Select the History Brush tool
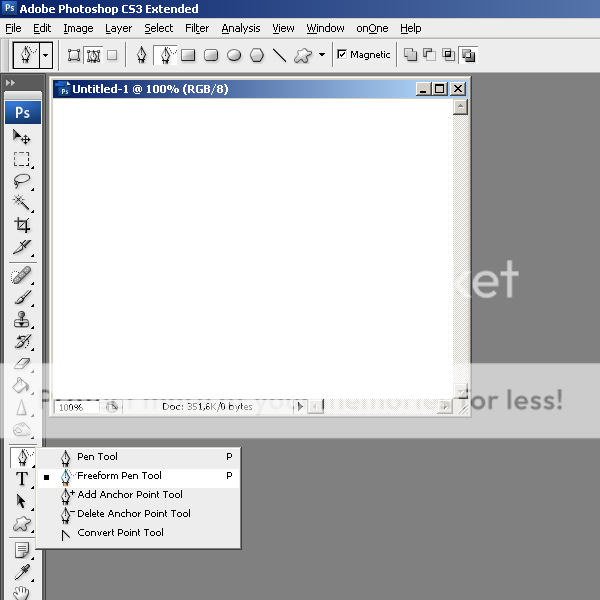 tap(21, 341)
